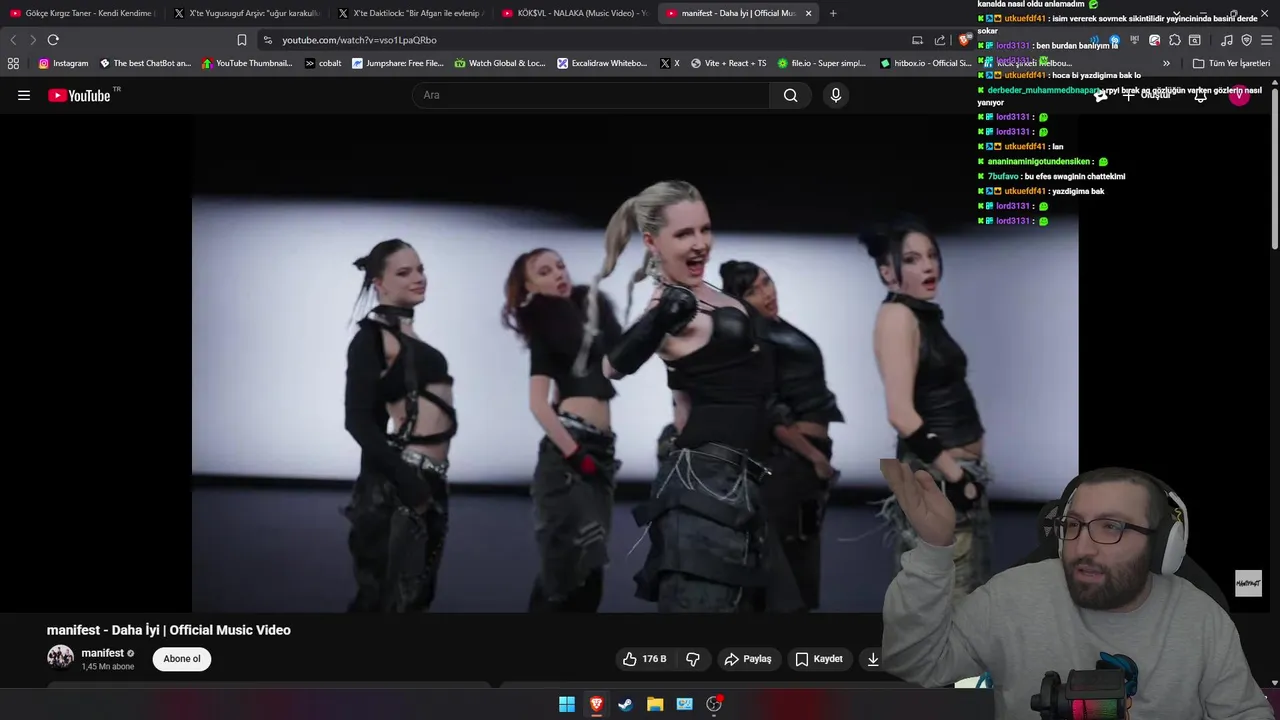Open cobalt bookmark
Screen dimensions: 1280x720
tap(323, 63)
